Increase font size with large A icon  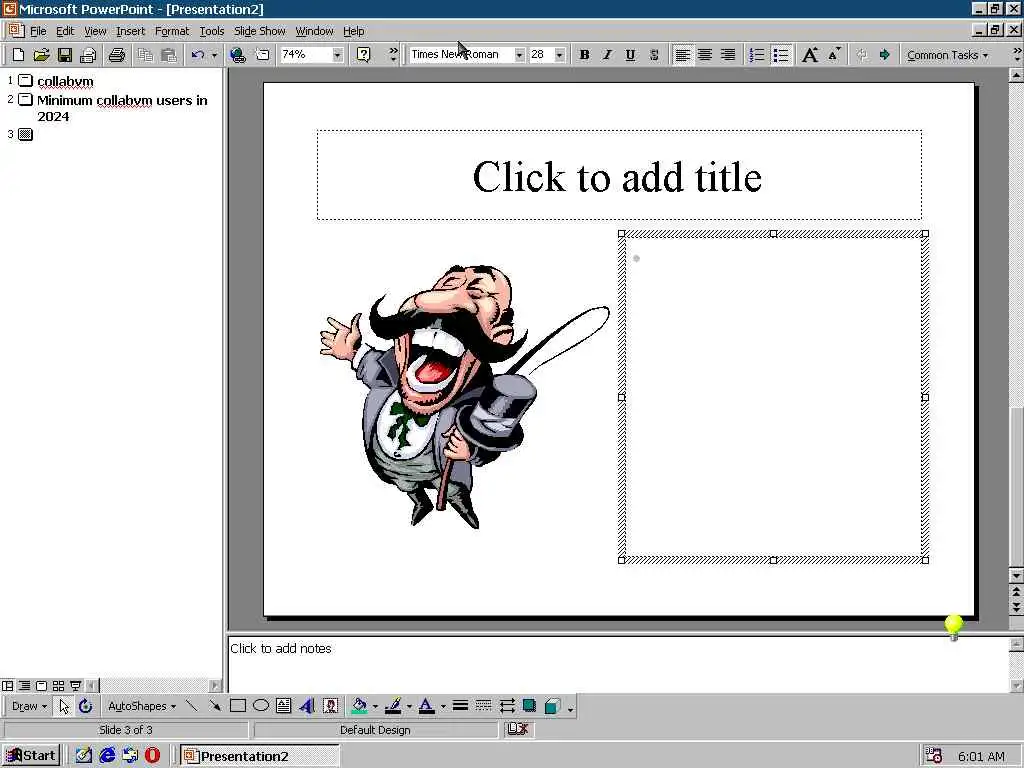coord(810,55)
